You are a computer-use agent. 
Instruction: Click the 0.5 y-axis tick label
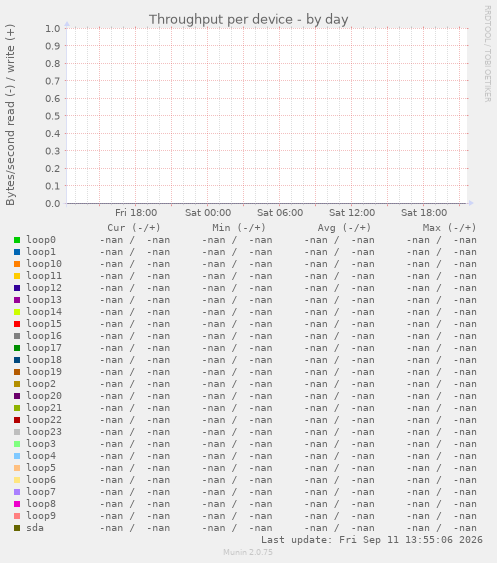[x=52, y=116]
